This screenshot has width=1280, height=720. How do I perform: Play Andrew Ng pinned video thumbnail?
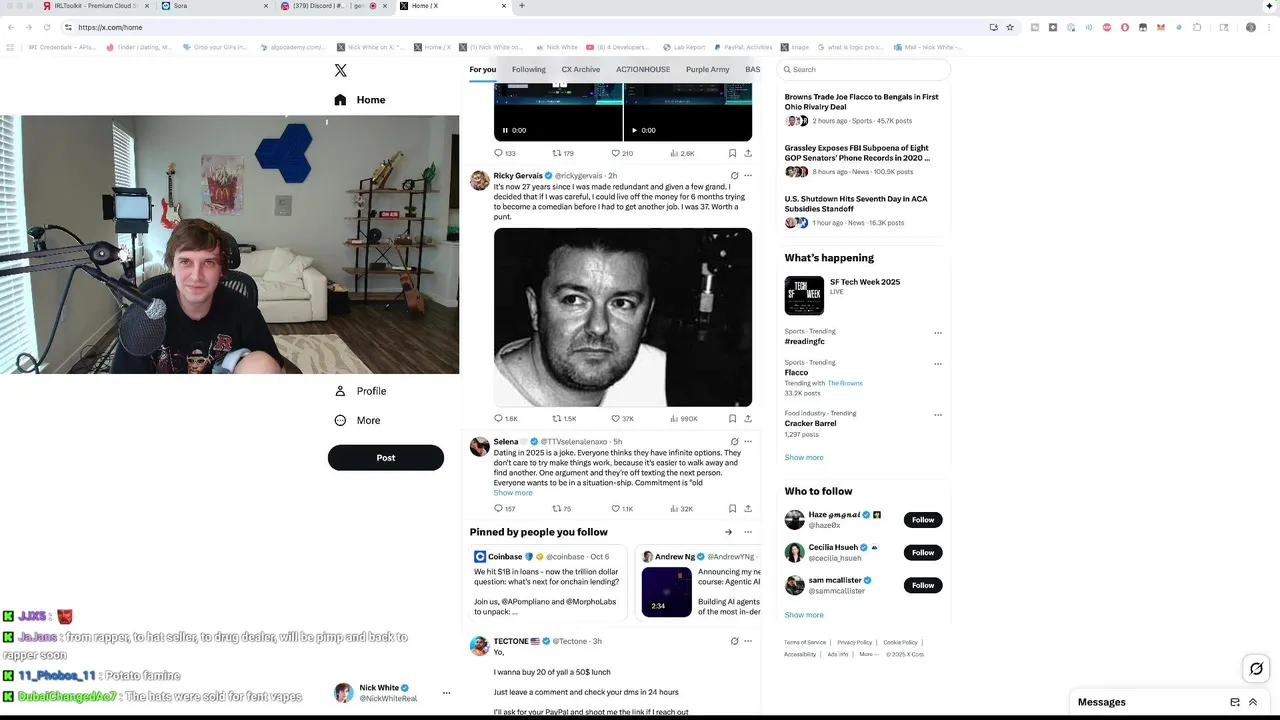click(666, 592)
